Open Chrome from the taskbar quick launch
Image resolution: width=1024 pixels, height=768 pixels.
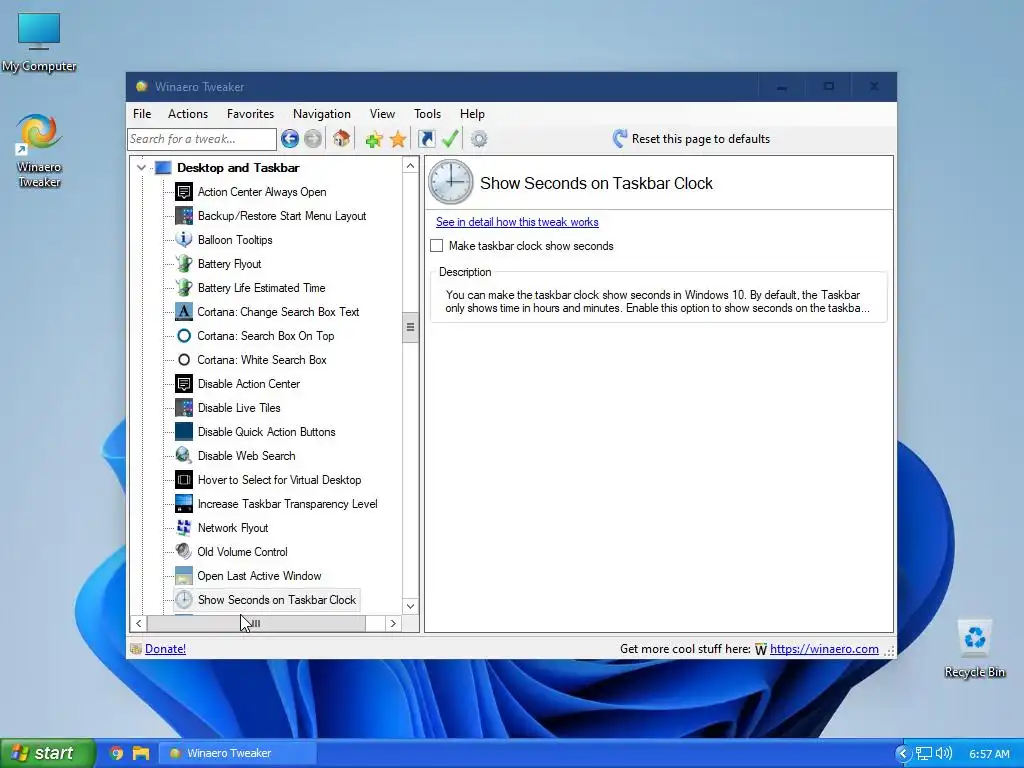[116, 754]
